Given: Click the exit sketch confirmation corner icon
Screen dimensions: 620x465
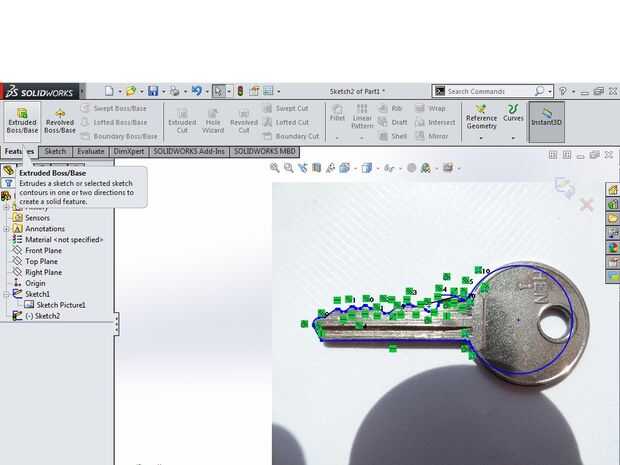Looking at the screenshot, I should point(564,187).
